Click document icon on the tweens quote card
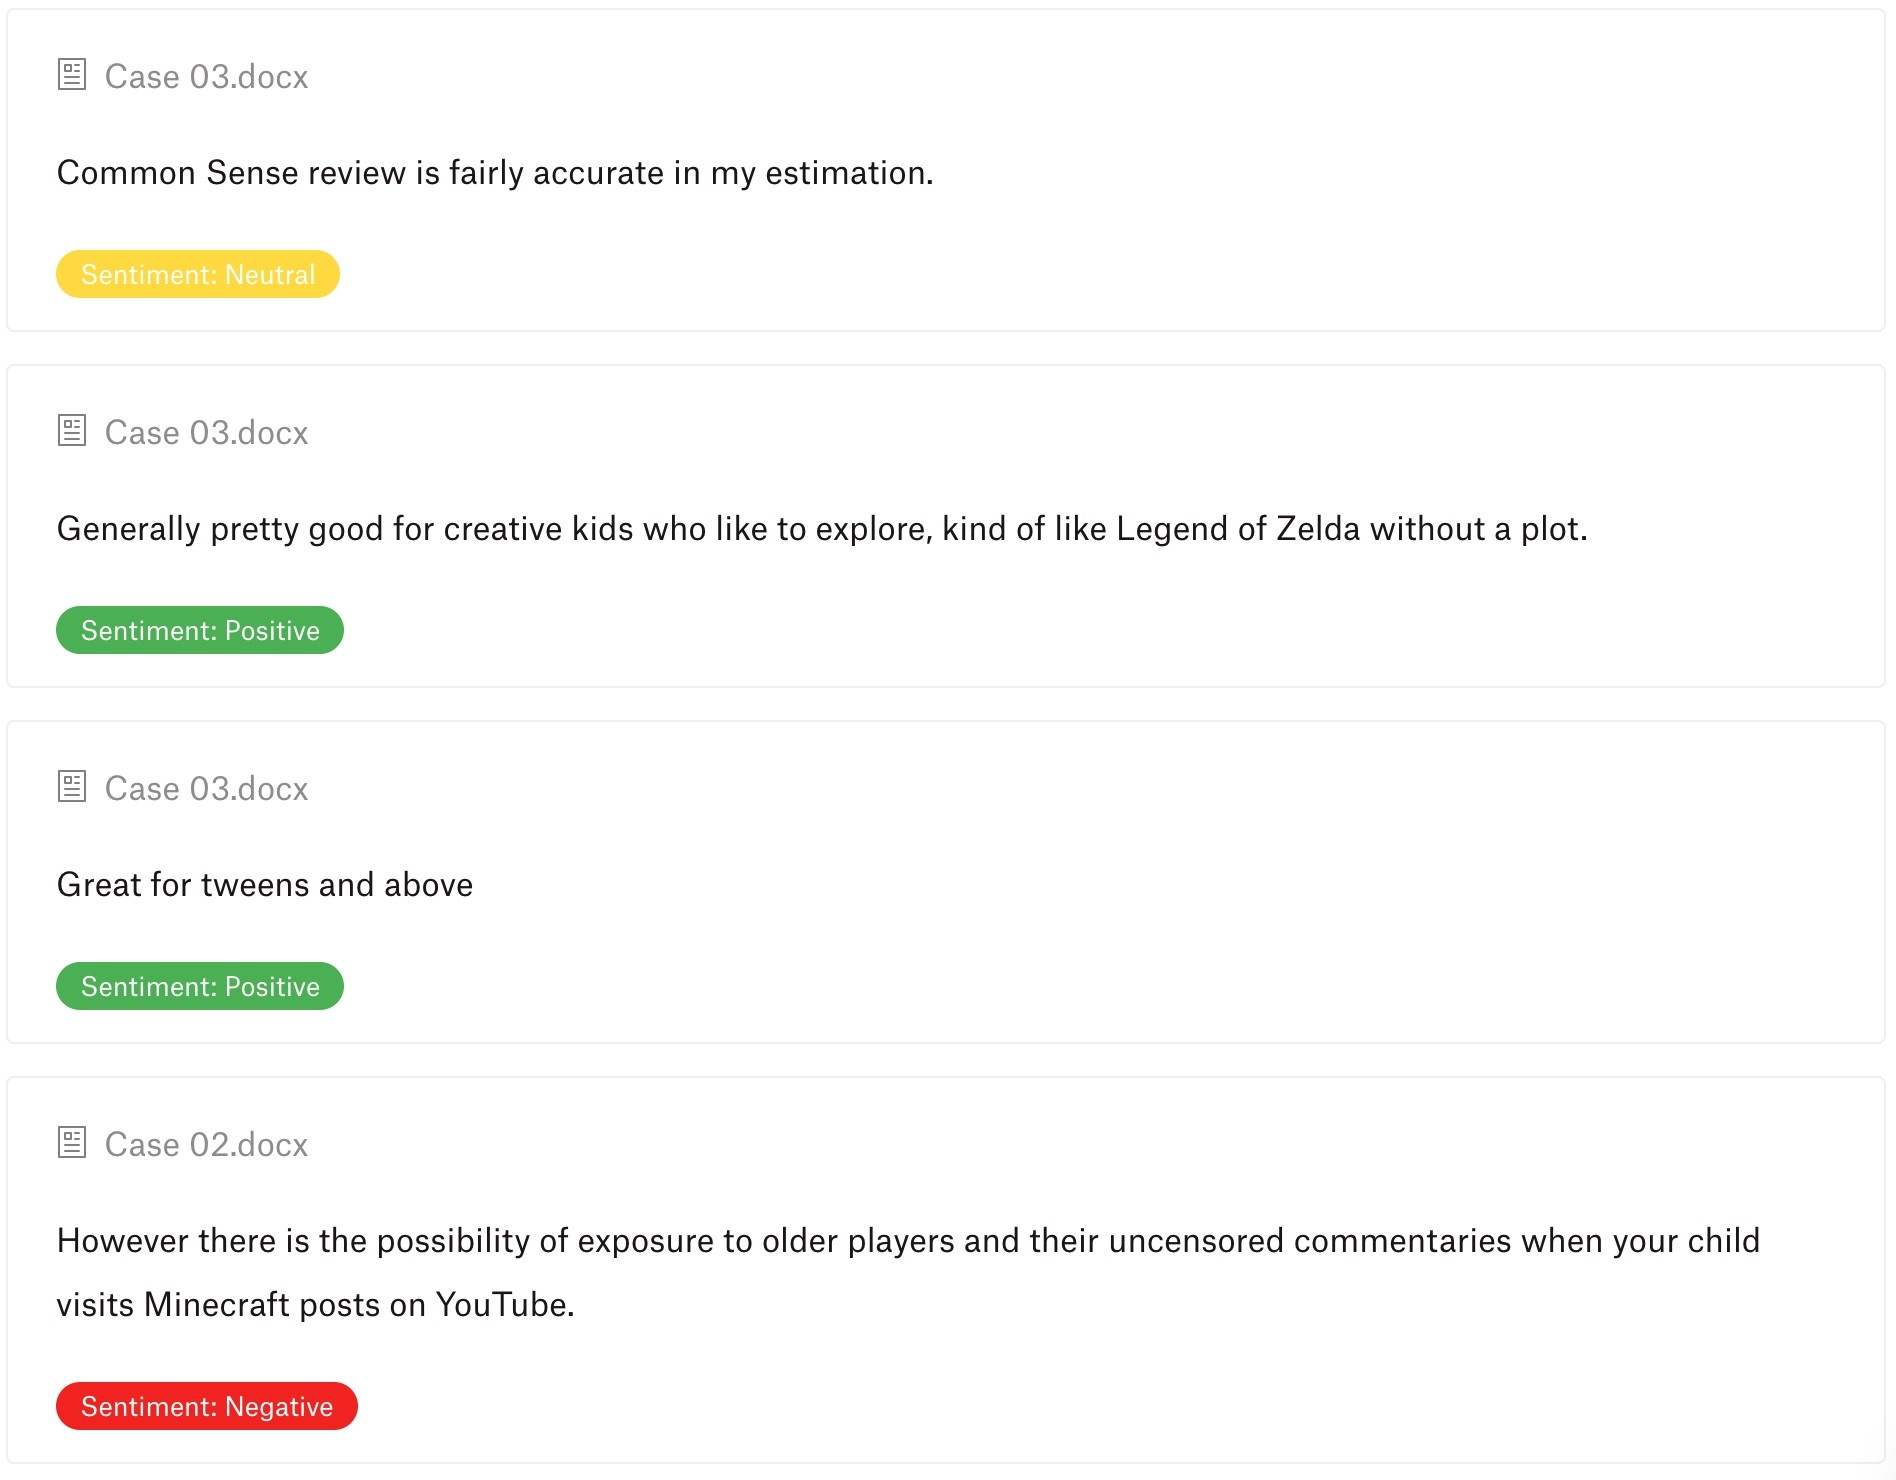This screenshot has width=1896, height=1480. click(72, 787)
